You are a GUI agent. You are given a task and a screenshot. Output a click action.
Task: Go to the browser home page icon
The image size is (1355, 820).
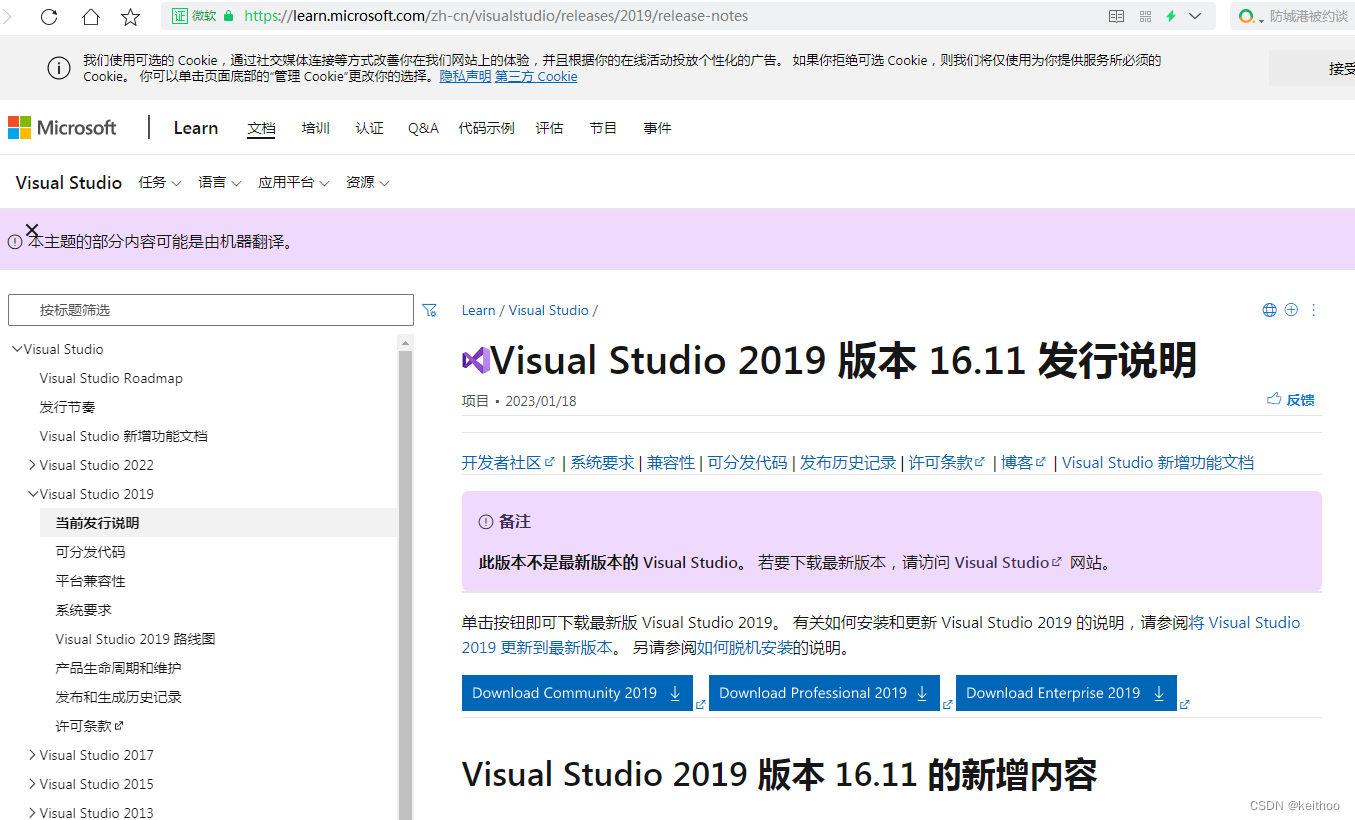point(91,16)
